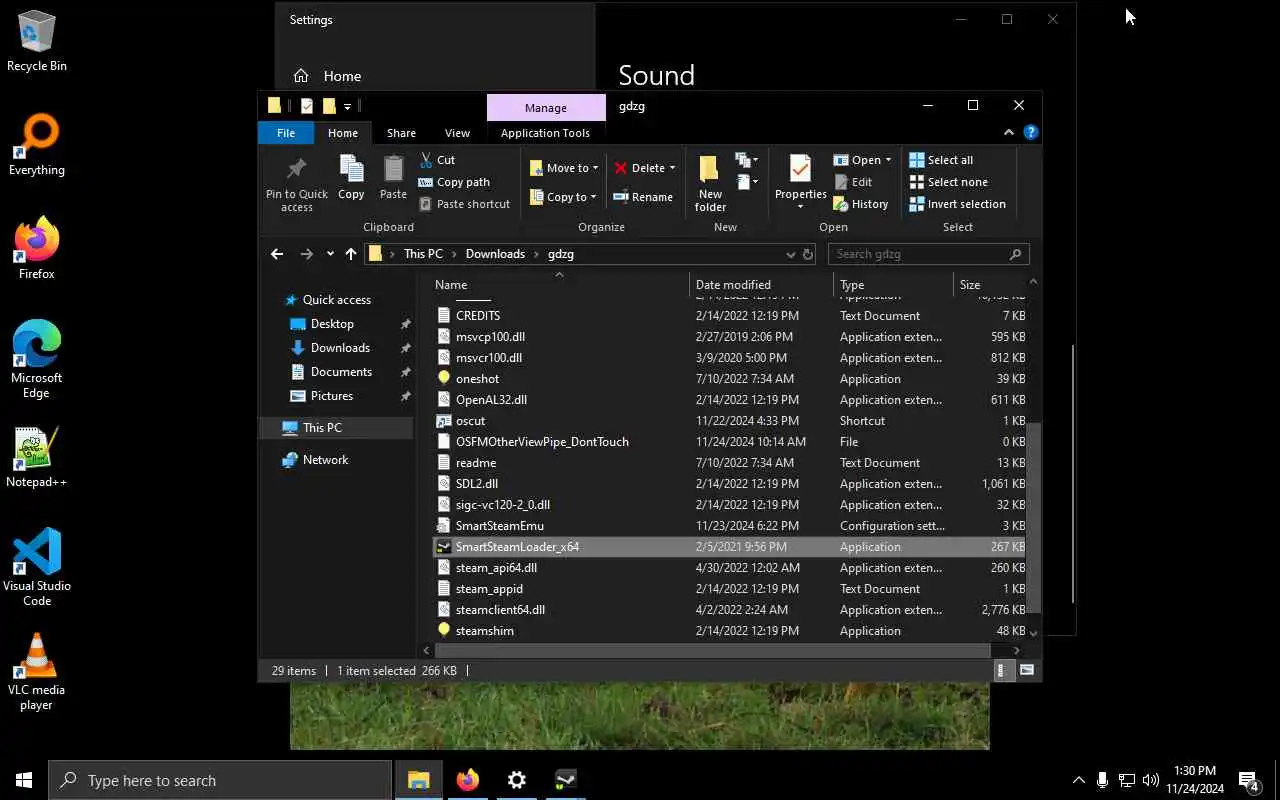Open Explorer help question mark
Screen dimensions: 1280x800
(x=1031, y=132)
